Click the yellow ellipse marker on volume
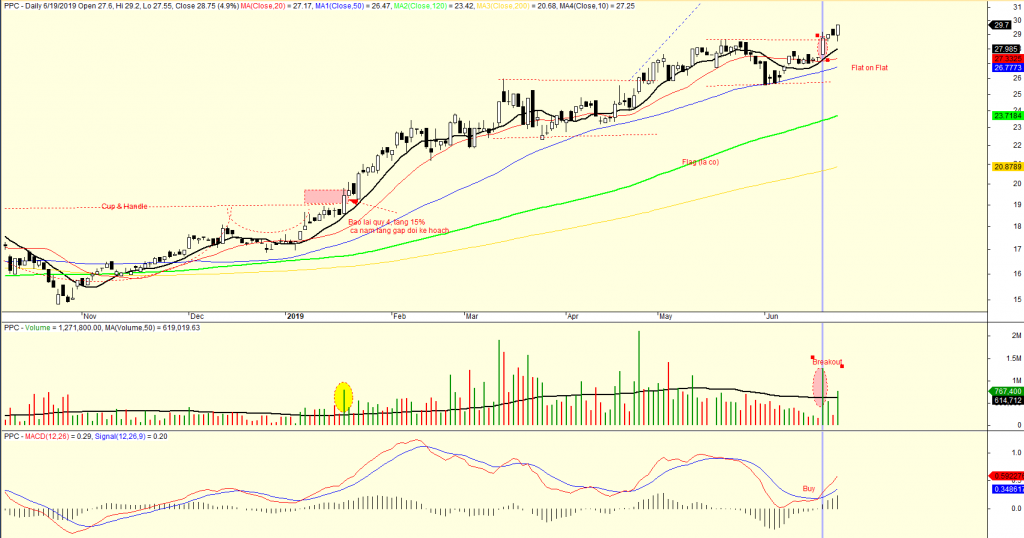This screenshot has width=1024, height=538. click(x=343, y=397)
